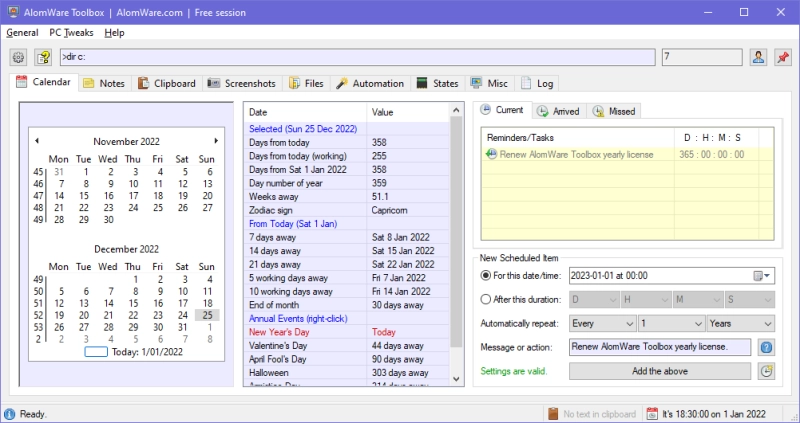Show the Arrived reminders tab

point(559,111)
